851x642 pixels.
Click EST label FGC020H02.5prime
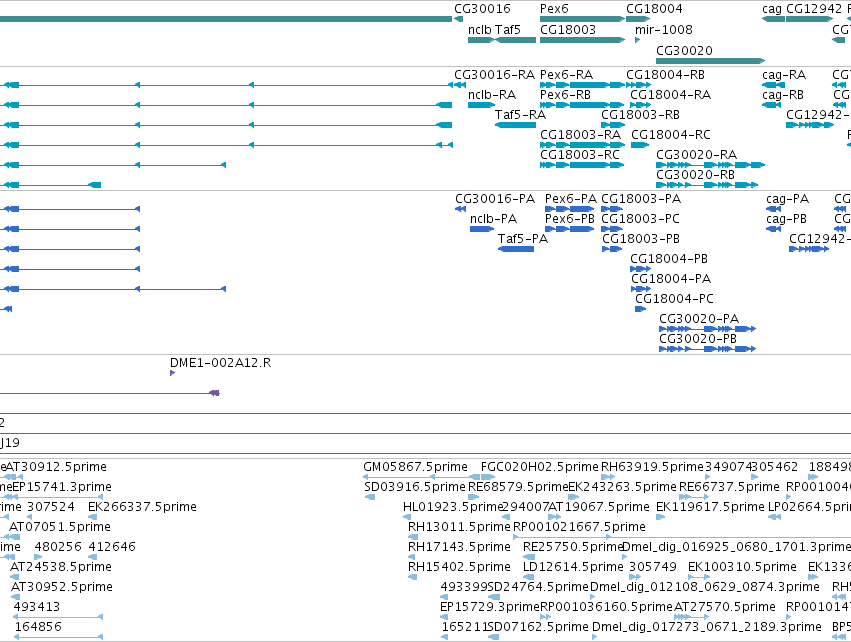click(x=539, y=467)
